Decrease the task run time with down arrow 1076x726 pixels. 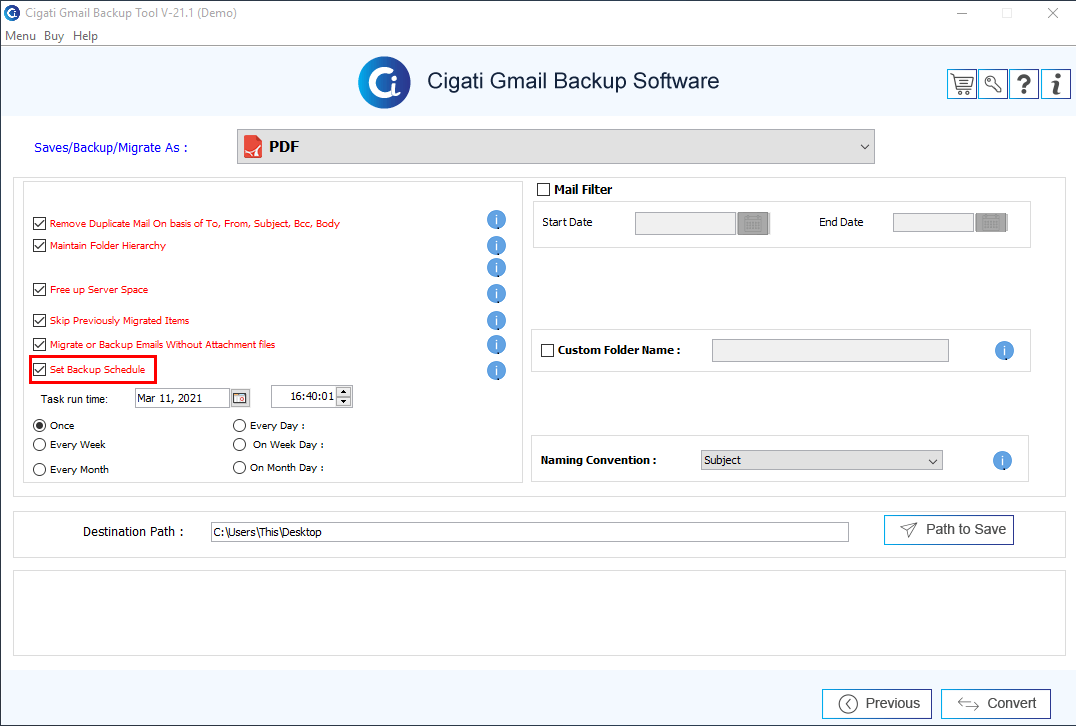point(344,401)
